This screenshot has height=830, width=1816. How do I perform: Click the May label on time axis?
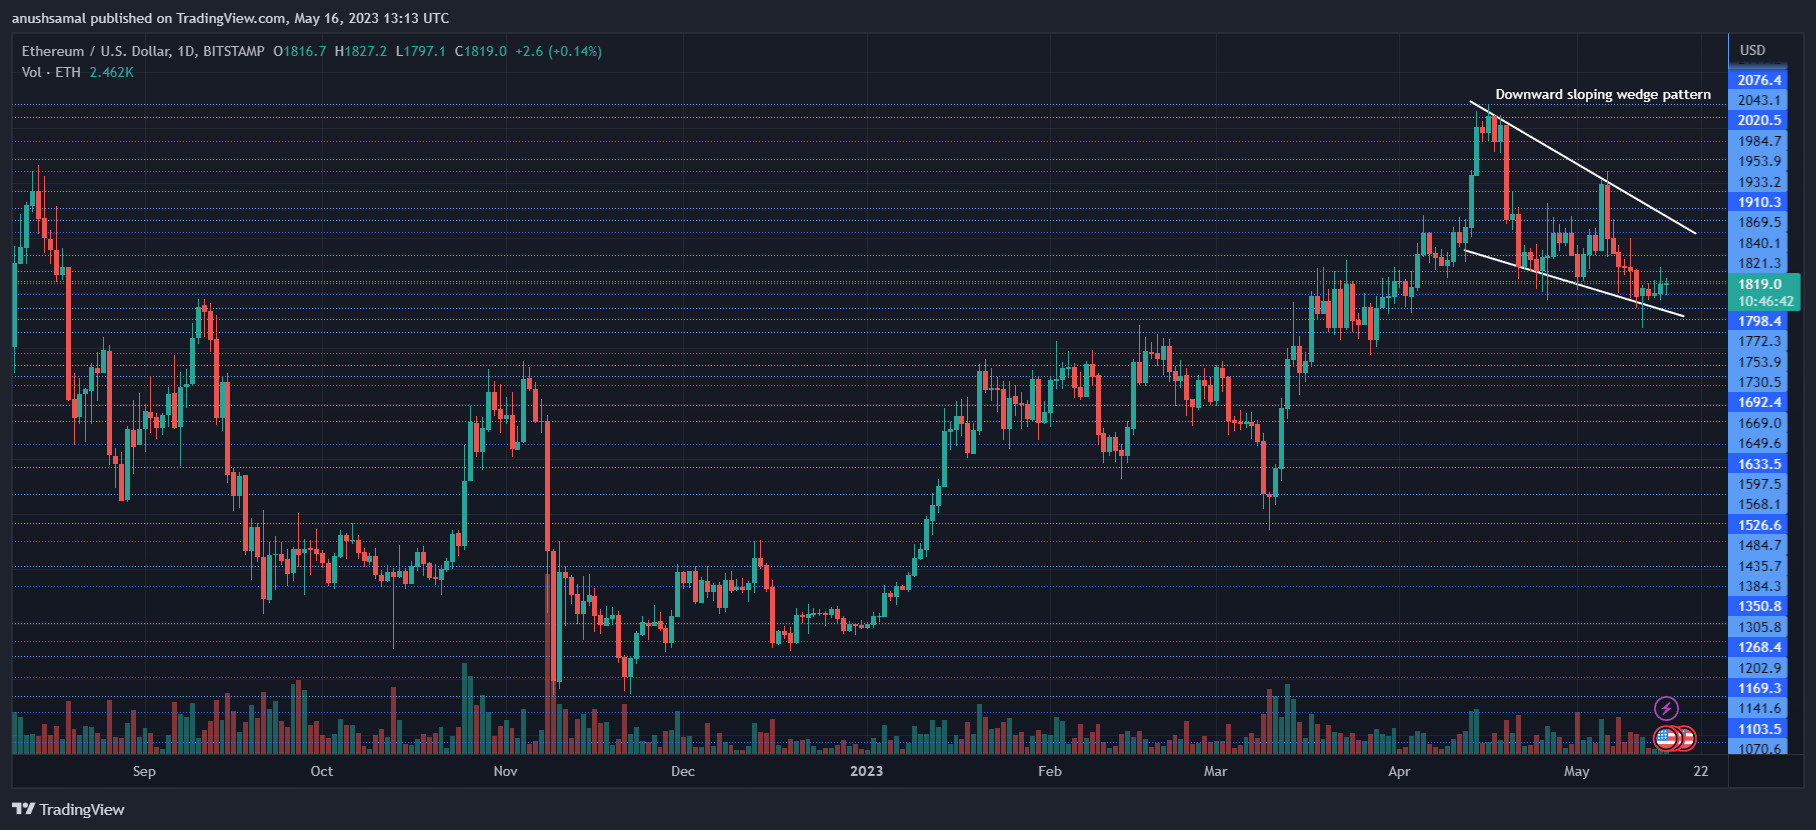point(1576,771)
